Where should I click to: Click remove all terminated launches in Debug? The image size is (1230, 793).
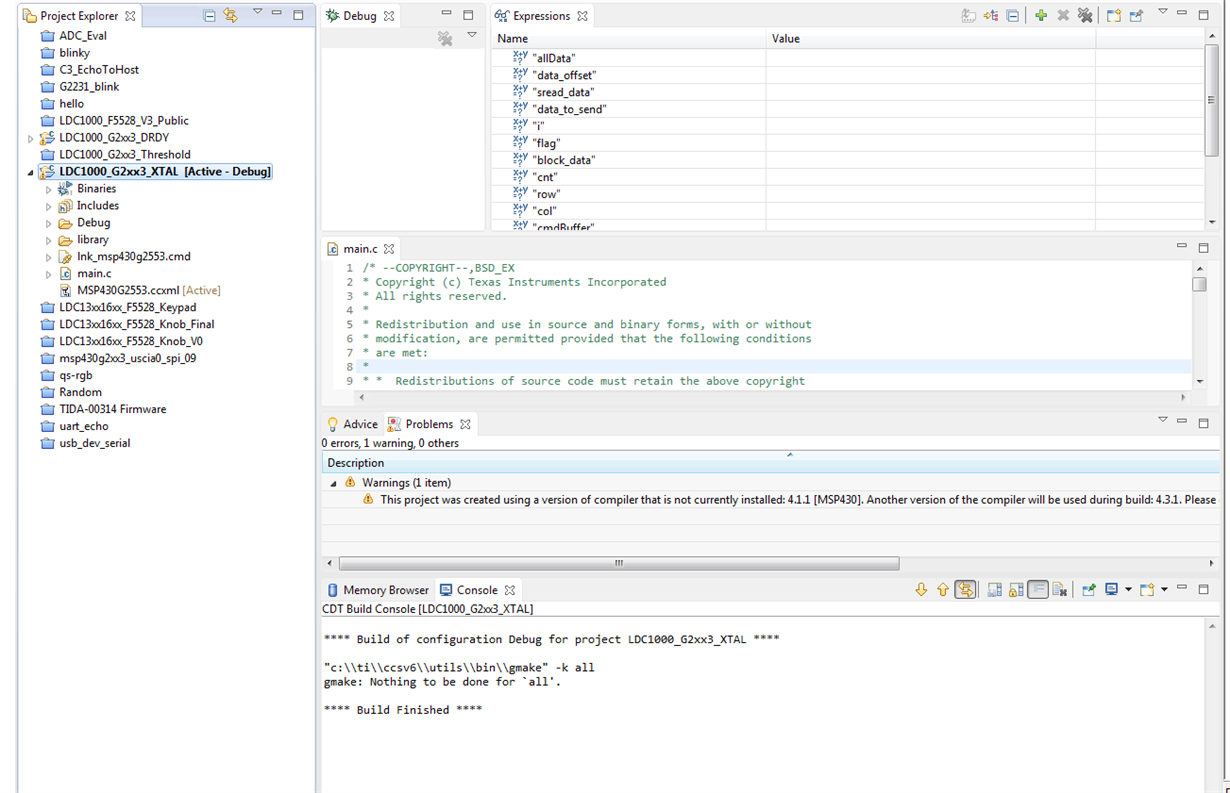445,38
